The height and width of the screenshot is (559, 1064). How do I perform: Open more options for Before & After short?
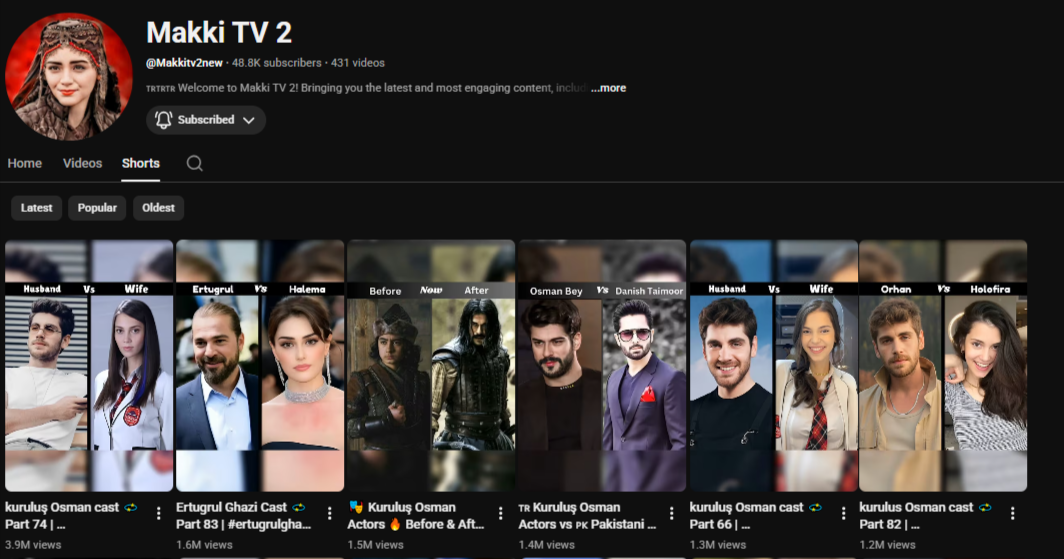tap(501, 514)
